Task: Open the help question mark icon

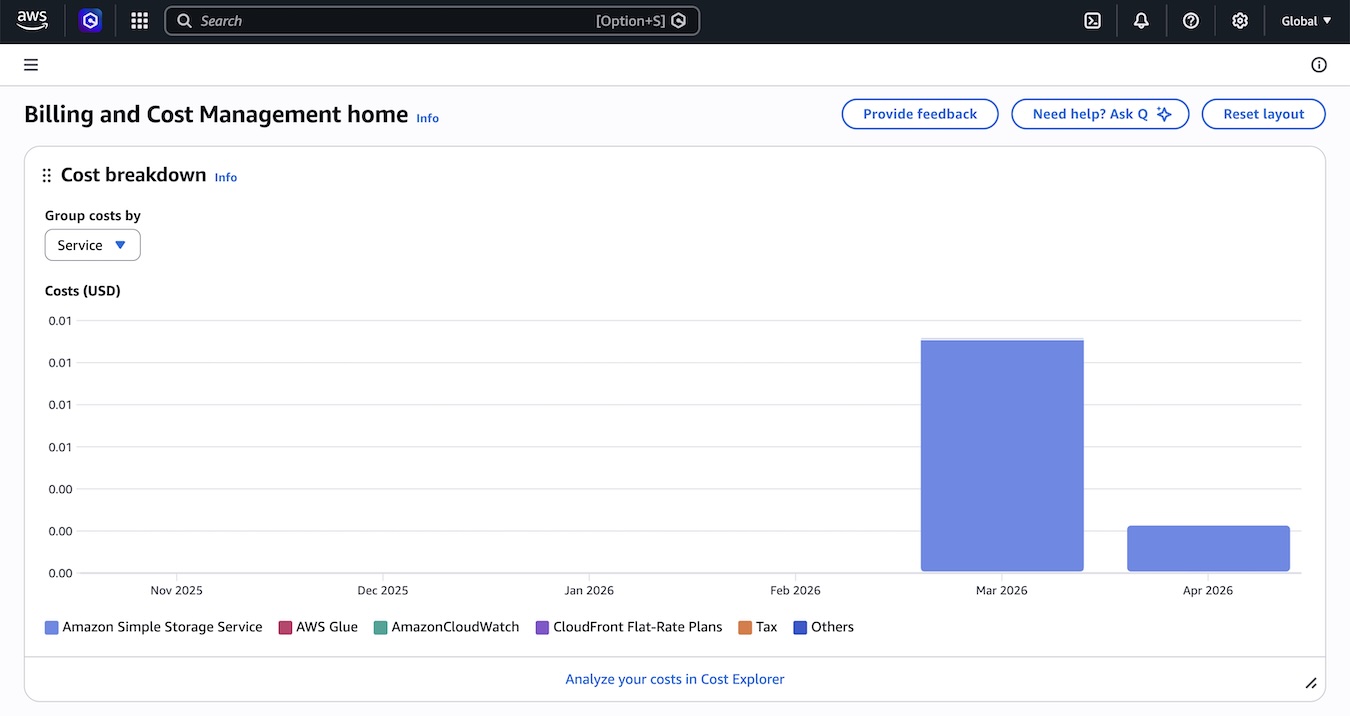Action: pos(1191,20)
